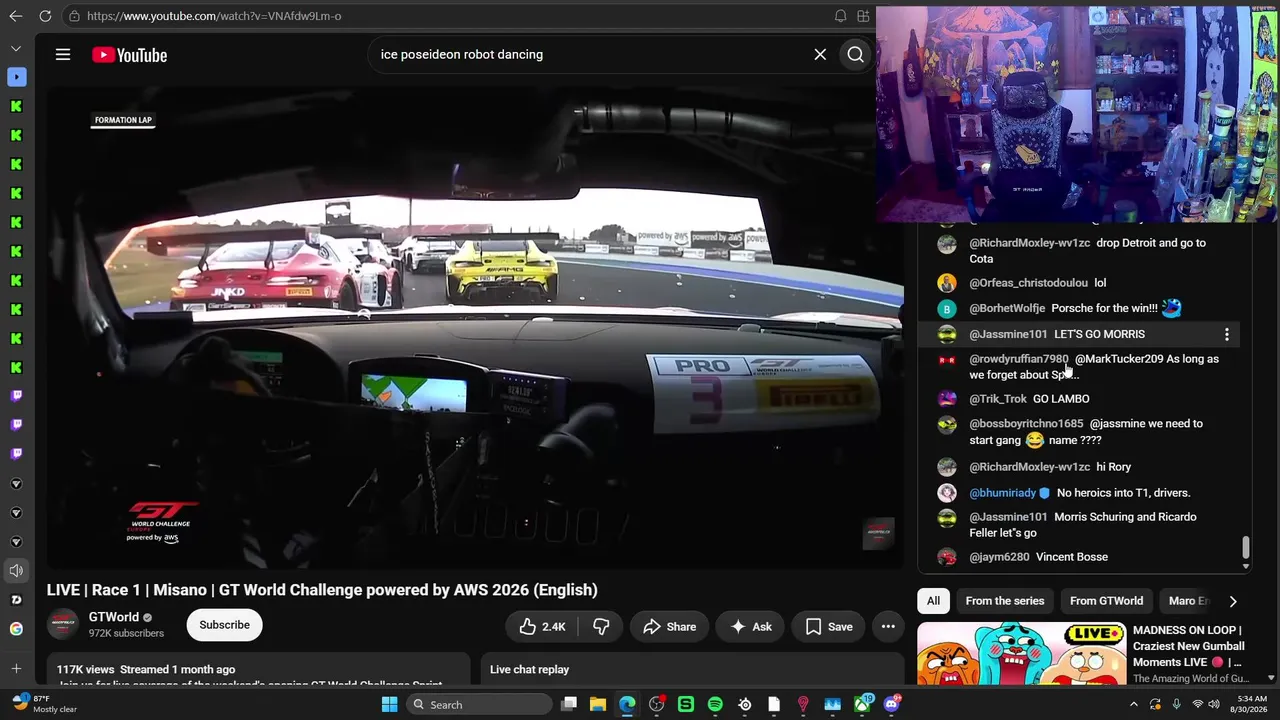Open the GTWorld channel name link
Screen dimensions: 1280x720
coord(113,617)
